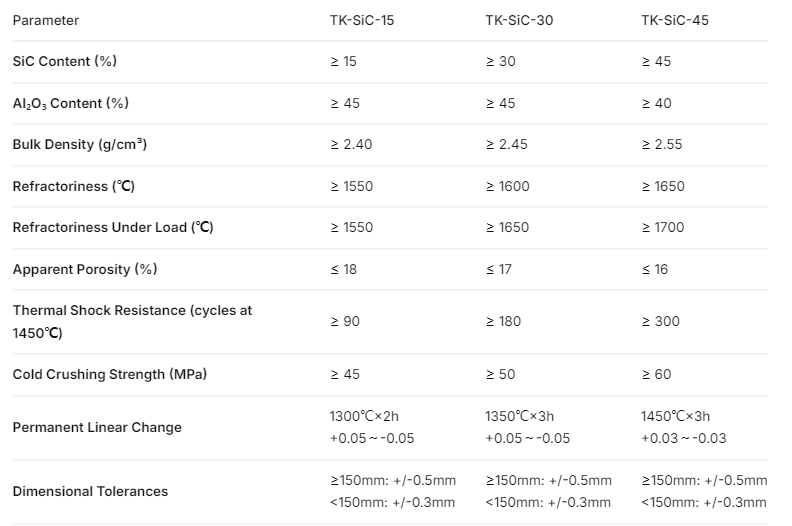The height and width of the screenshot is (526, 792).
Task: Click the Cold Crushing Strength label
Action: click(110, 374)
